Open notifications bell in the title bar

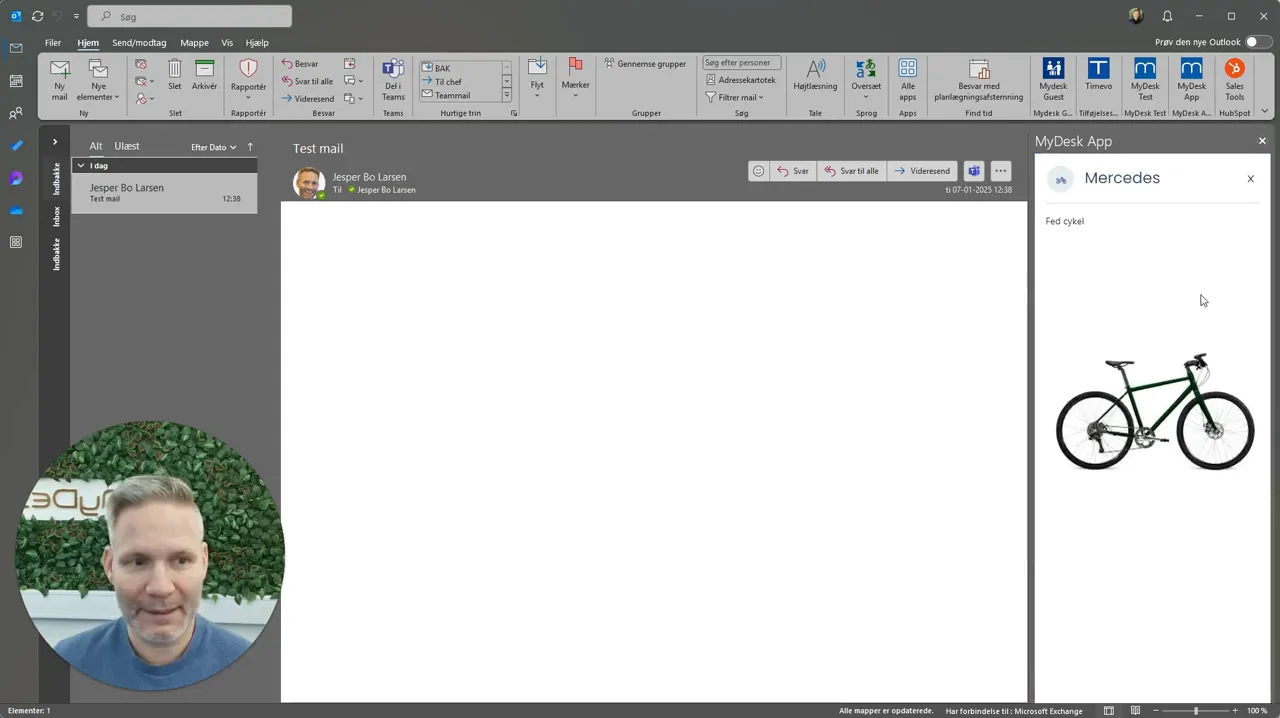click(1167, 16)
